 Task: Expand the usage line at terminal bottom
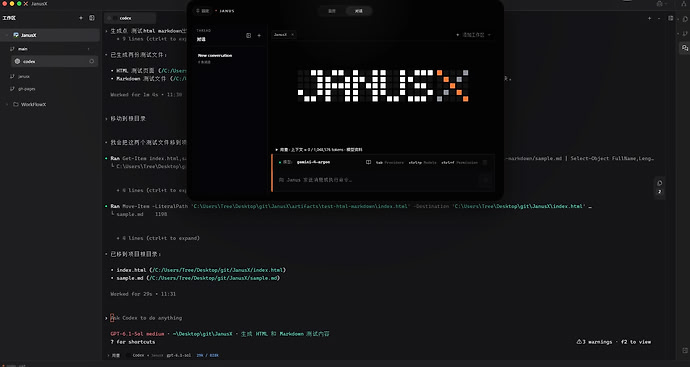click(114, 355)
